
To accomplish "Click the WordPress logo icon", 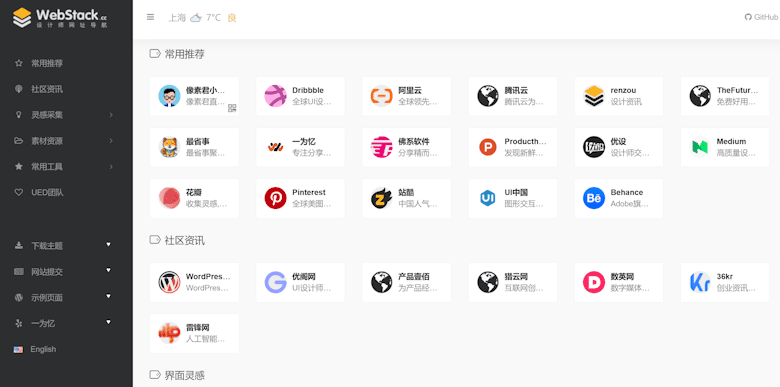I will pyautogui.click(x=169, y=282).
